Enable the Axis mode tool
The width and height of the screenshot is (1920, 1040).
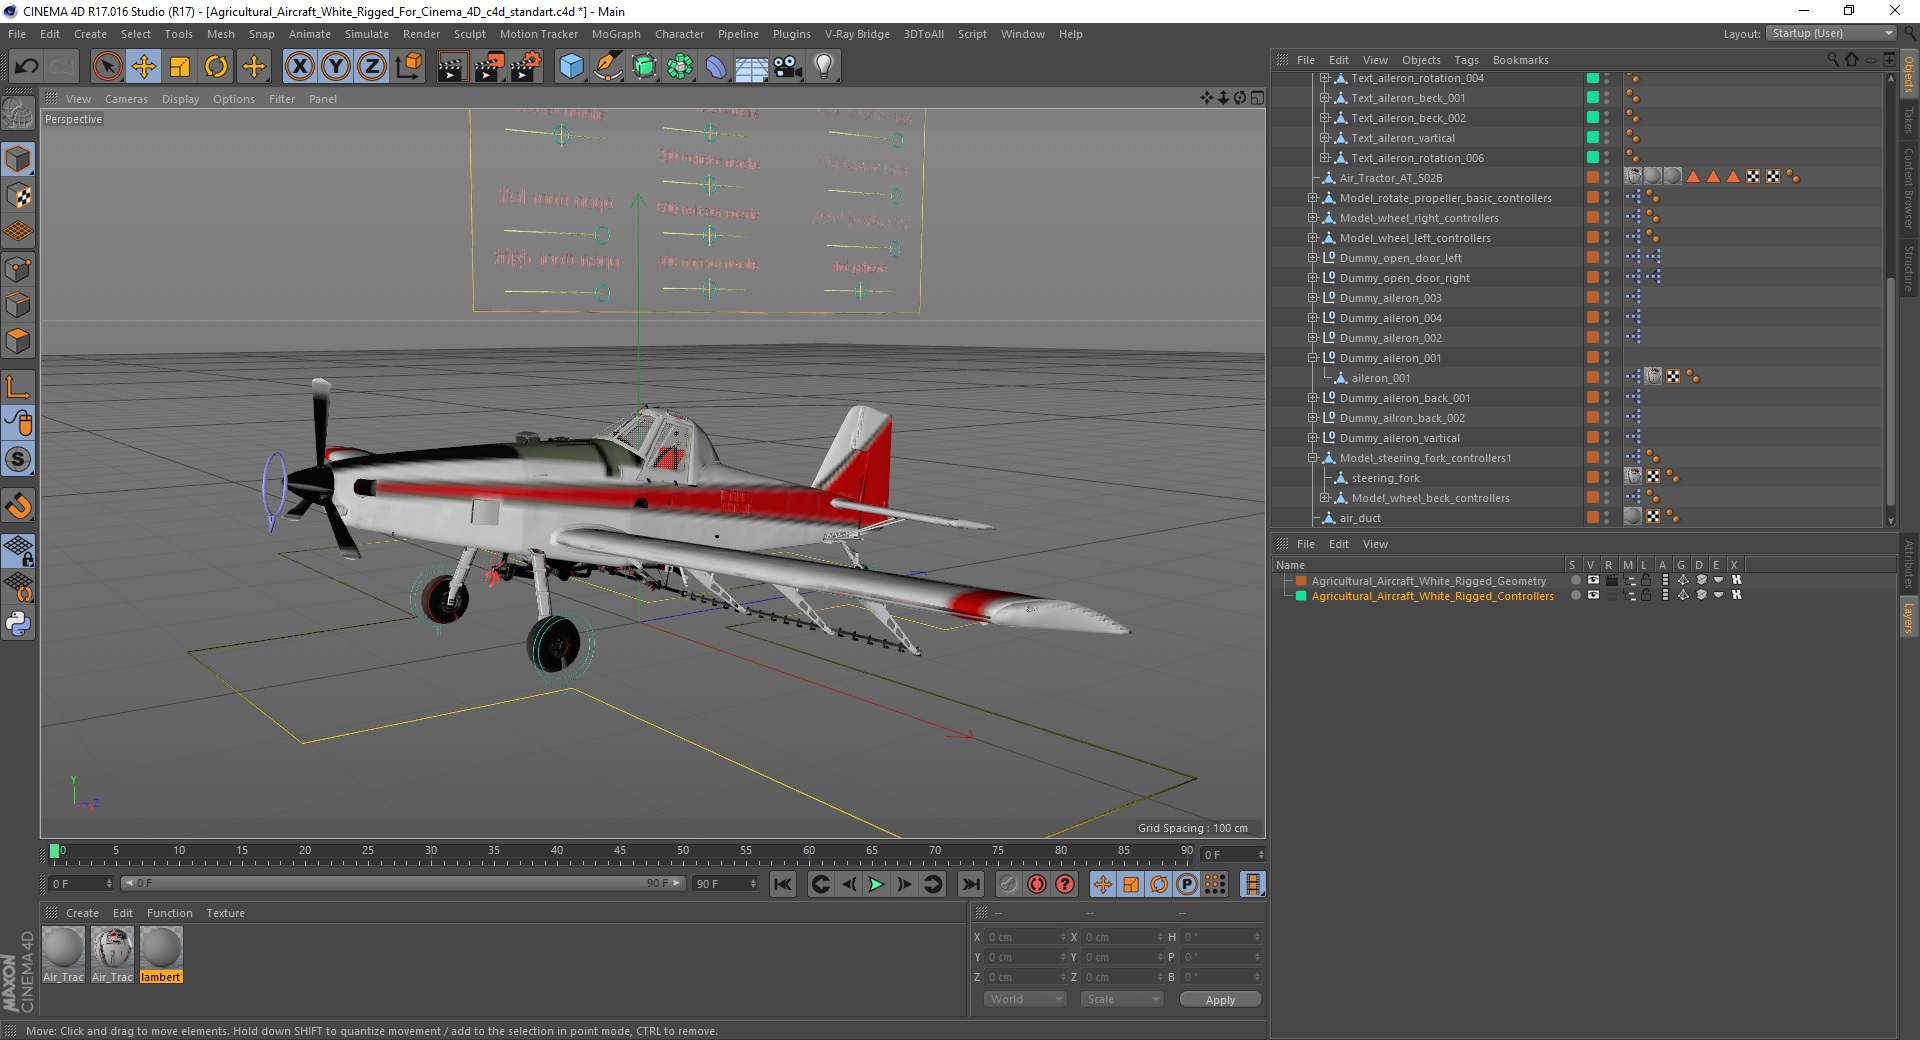18,387
